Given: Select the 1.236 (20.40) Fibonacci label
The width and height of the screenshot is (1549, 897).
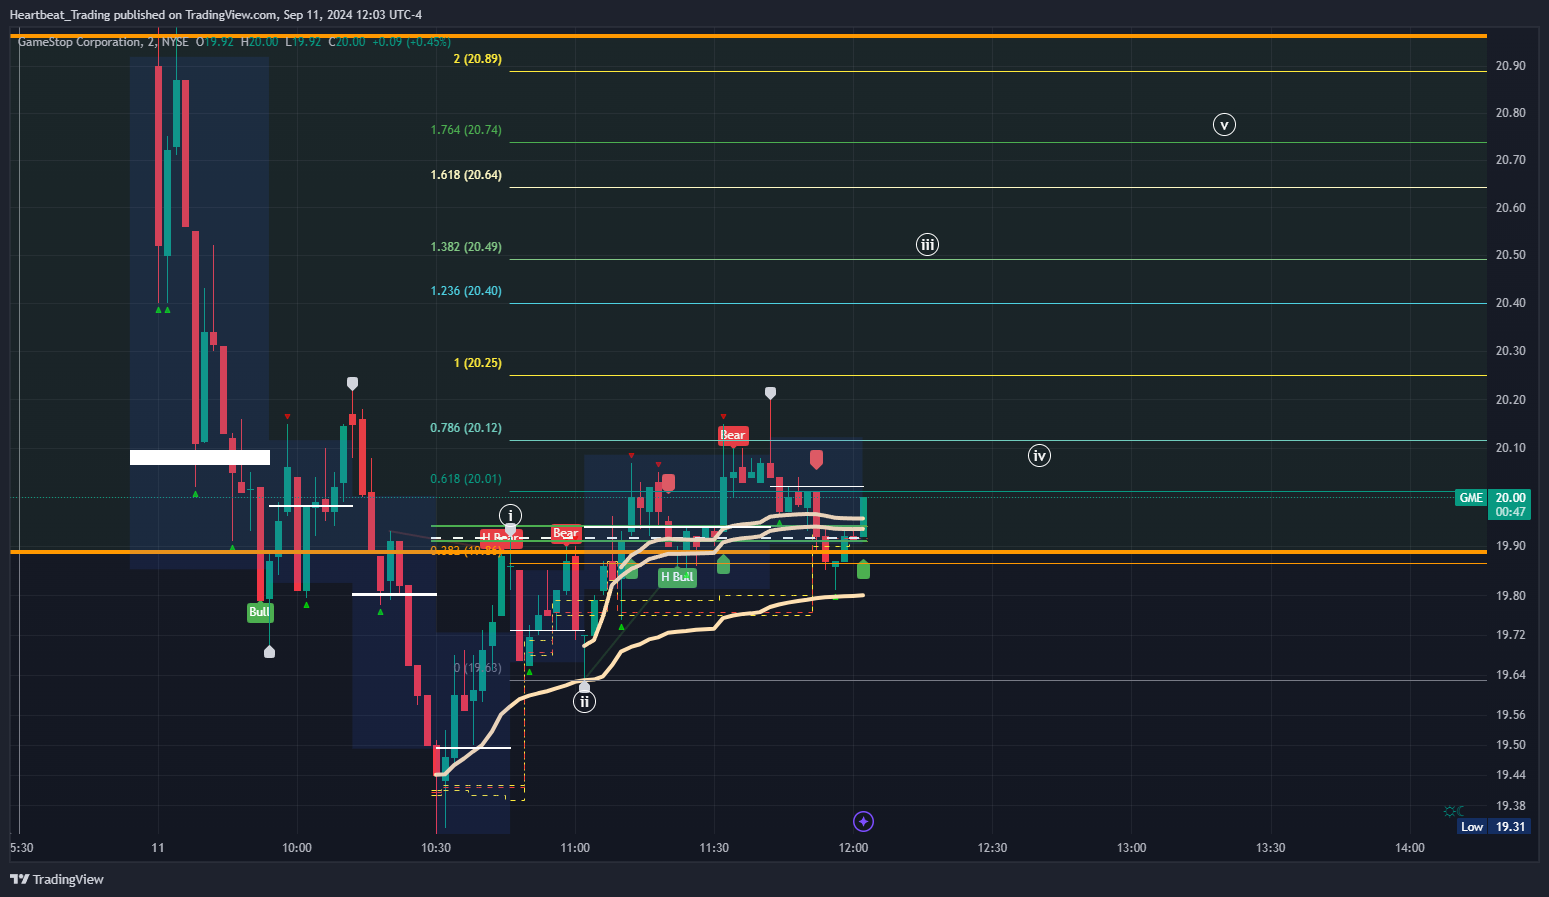Looking at the screenshot, I should pos(466,291).
